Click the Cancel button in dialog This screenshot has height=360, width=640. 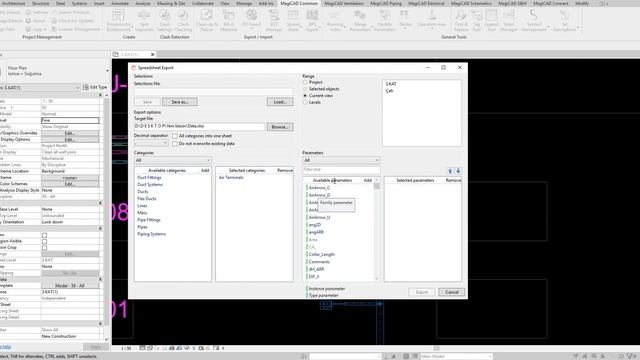452,292
